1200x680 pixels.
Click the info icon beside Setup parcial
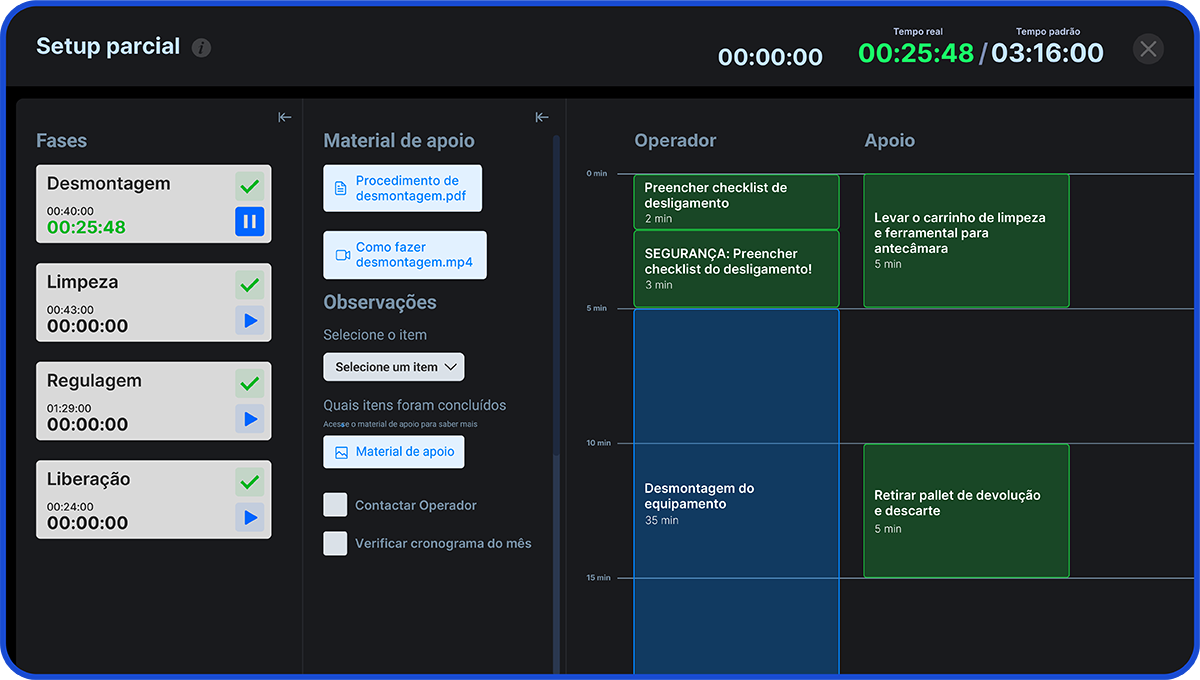[201, 48]
